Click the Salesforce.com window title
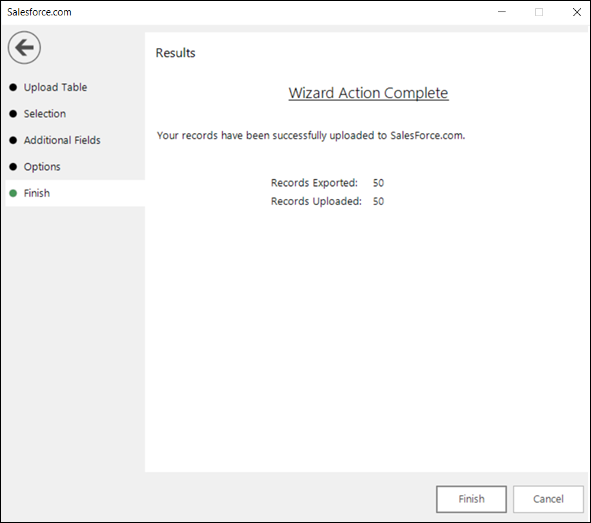 coord(39,12)
